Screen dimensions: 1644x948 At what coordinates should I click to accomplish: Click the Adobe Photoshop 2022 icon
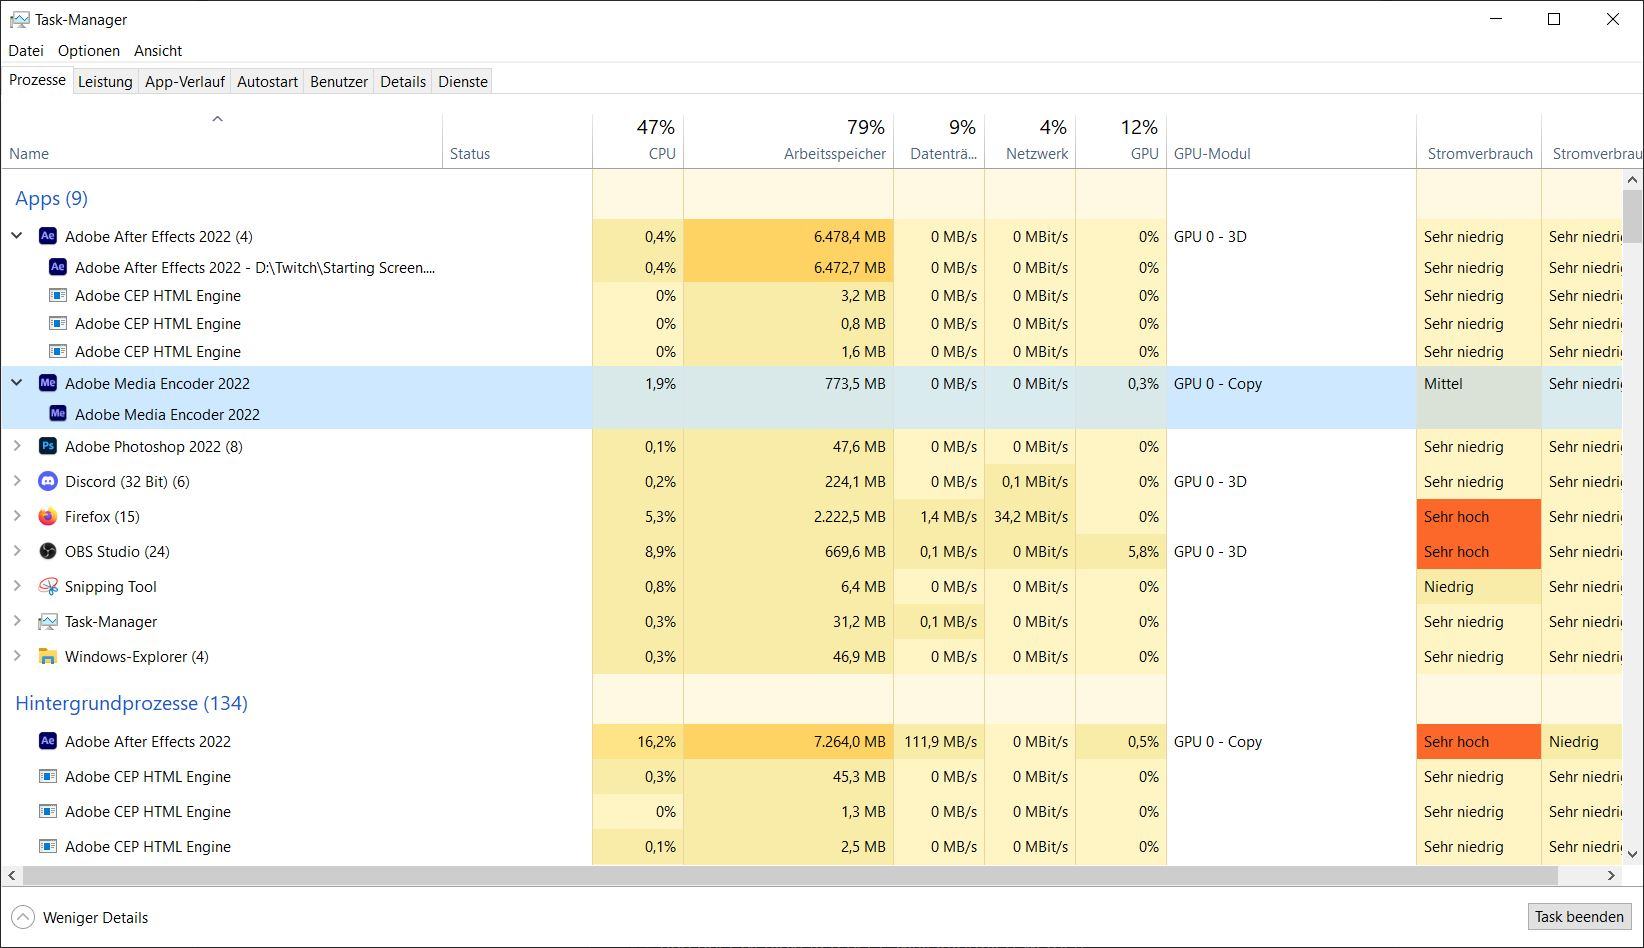pyautogui.click(x=47, y=446)
